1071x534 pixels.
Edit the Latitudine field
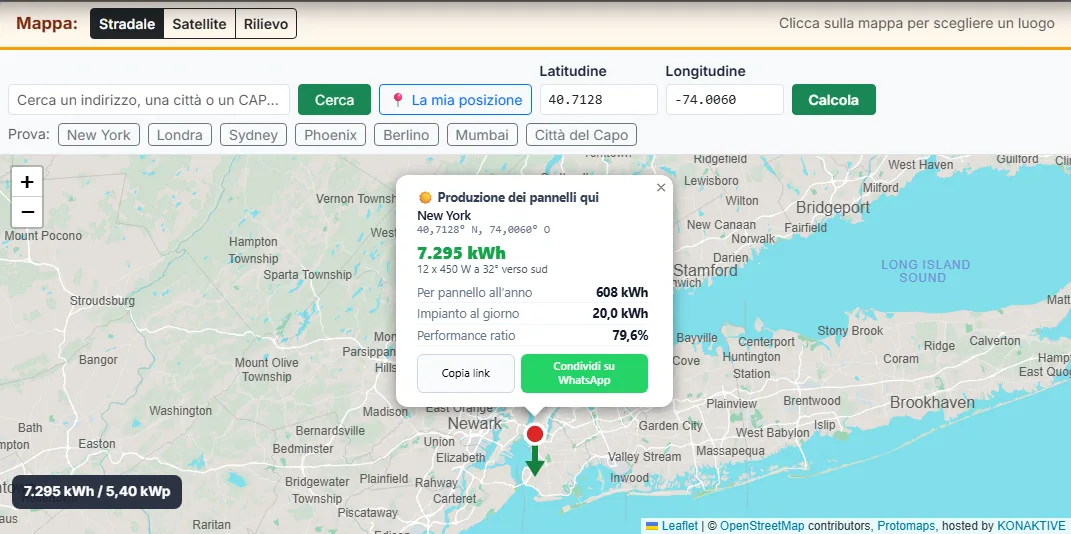[x=598, y=100]
